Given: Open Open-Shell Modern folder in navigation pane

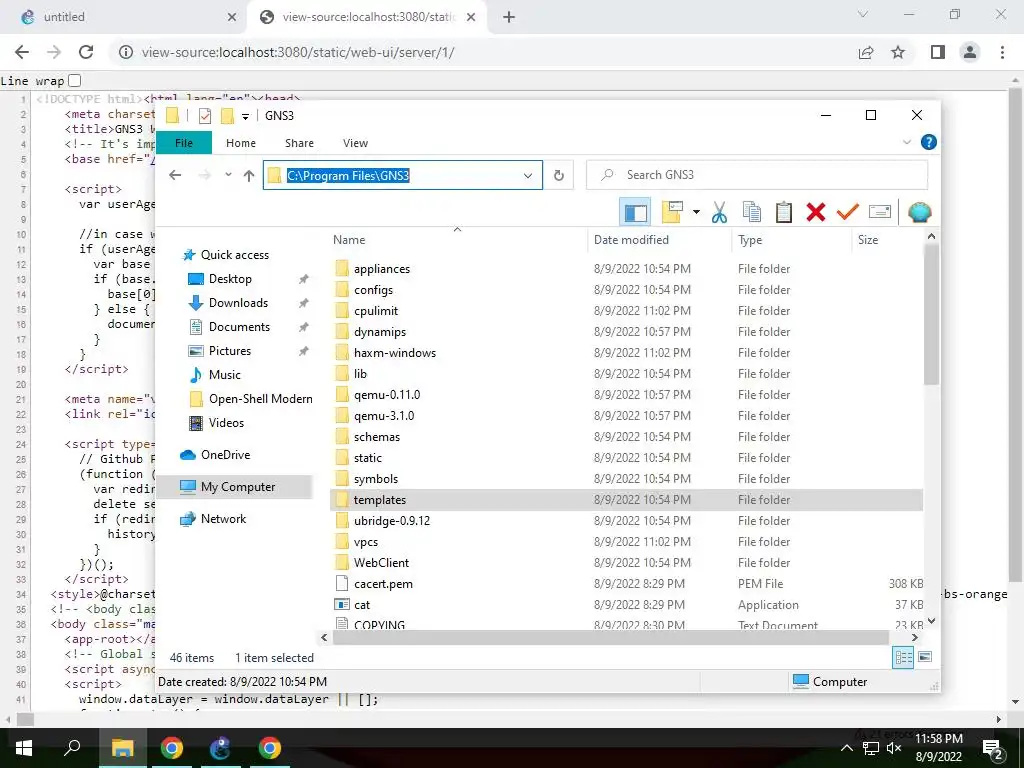Looking at the screenshot, I should click(251, 399).
